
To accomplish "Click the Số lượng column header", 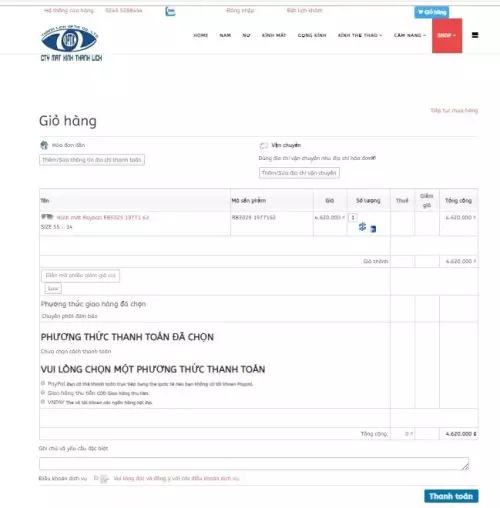I will pyautogui.click(x=368, y=200).
